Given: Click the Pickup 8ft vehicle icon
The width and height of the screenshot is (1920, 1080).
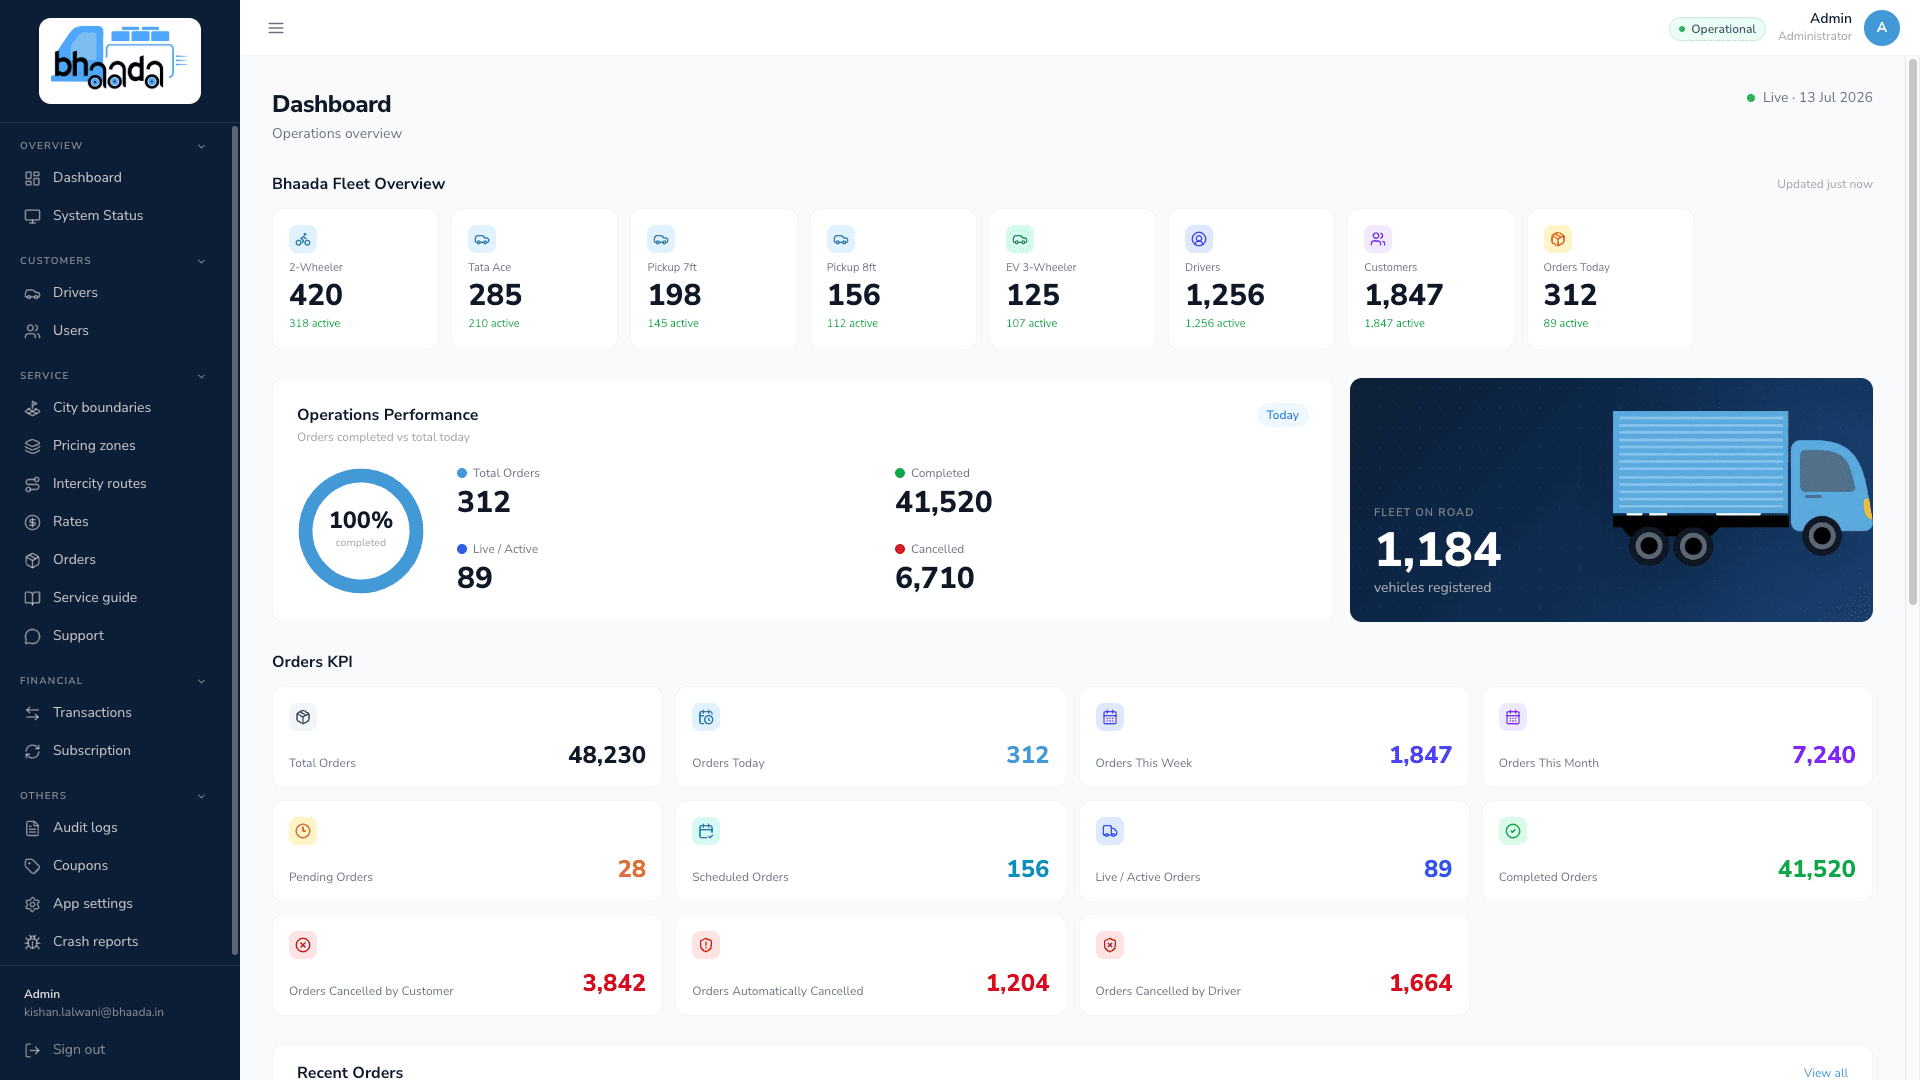Looking at the screenshot, I should (x=841, y=239).
